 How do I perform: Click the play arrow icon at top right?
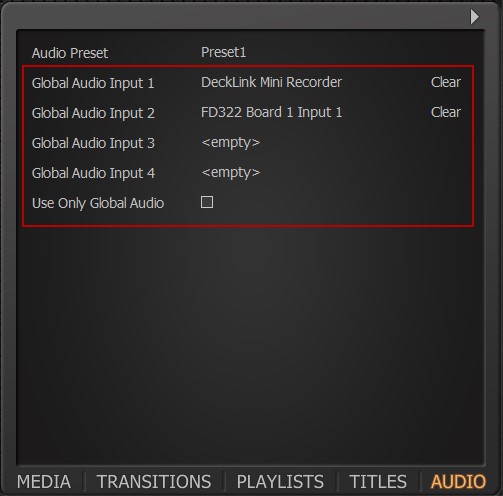(475, 17)
